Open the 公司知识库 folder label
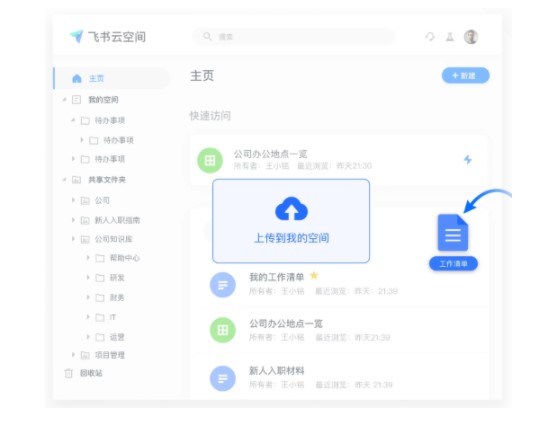This screenshot has height=425, width=544. (113, 239)
